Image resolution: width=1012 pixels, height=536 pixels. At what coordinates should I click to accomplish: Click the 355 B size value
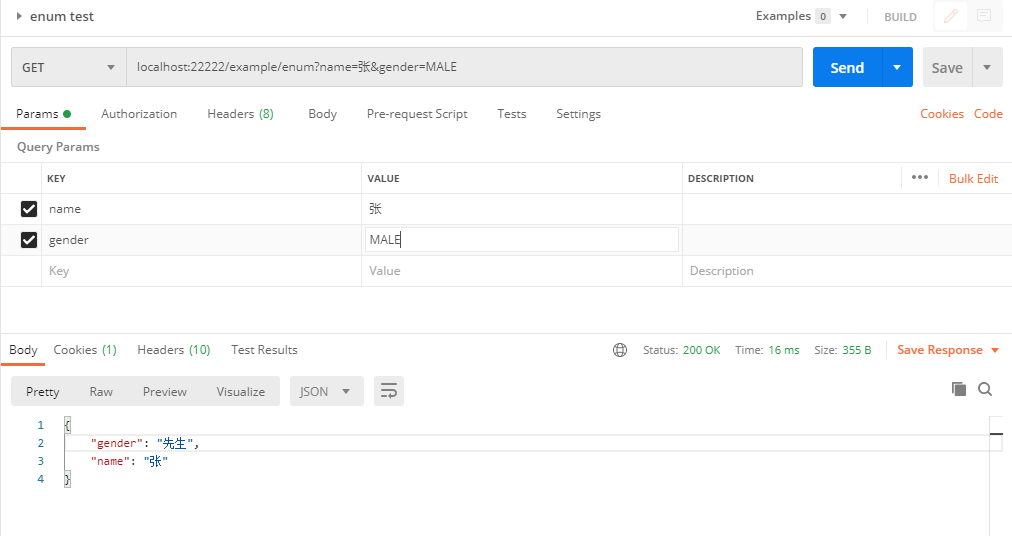pos(856,350)
